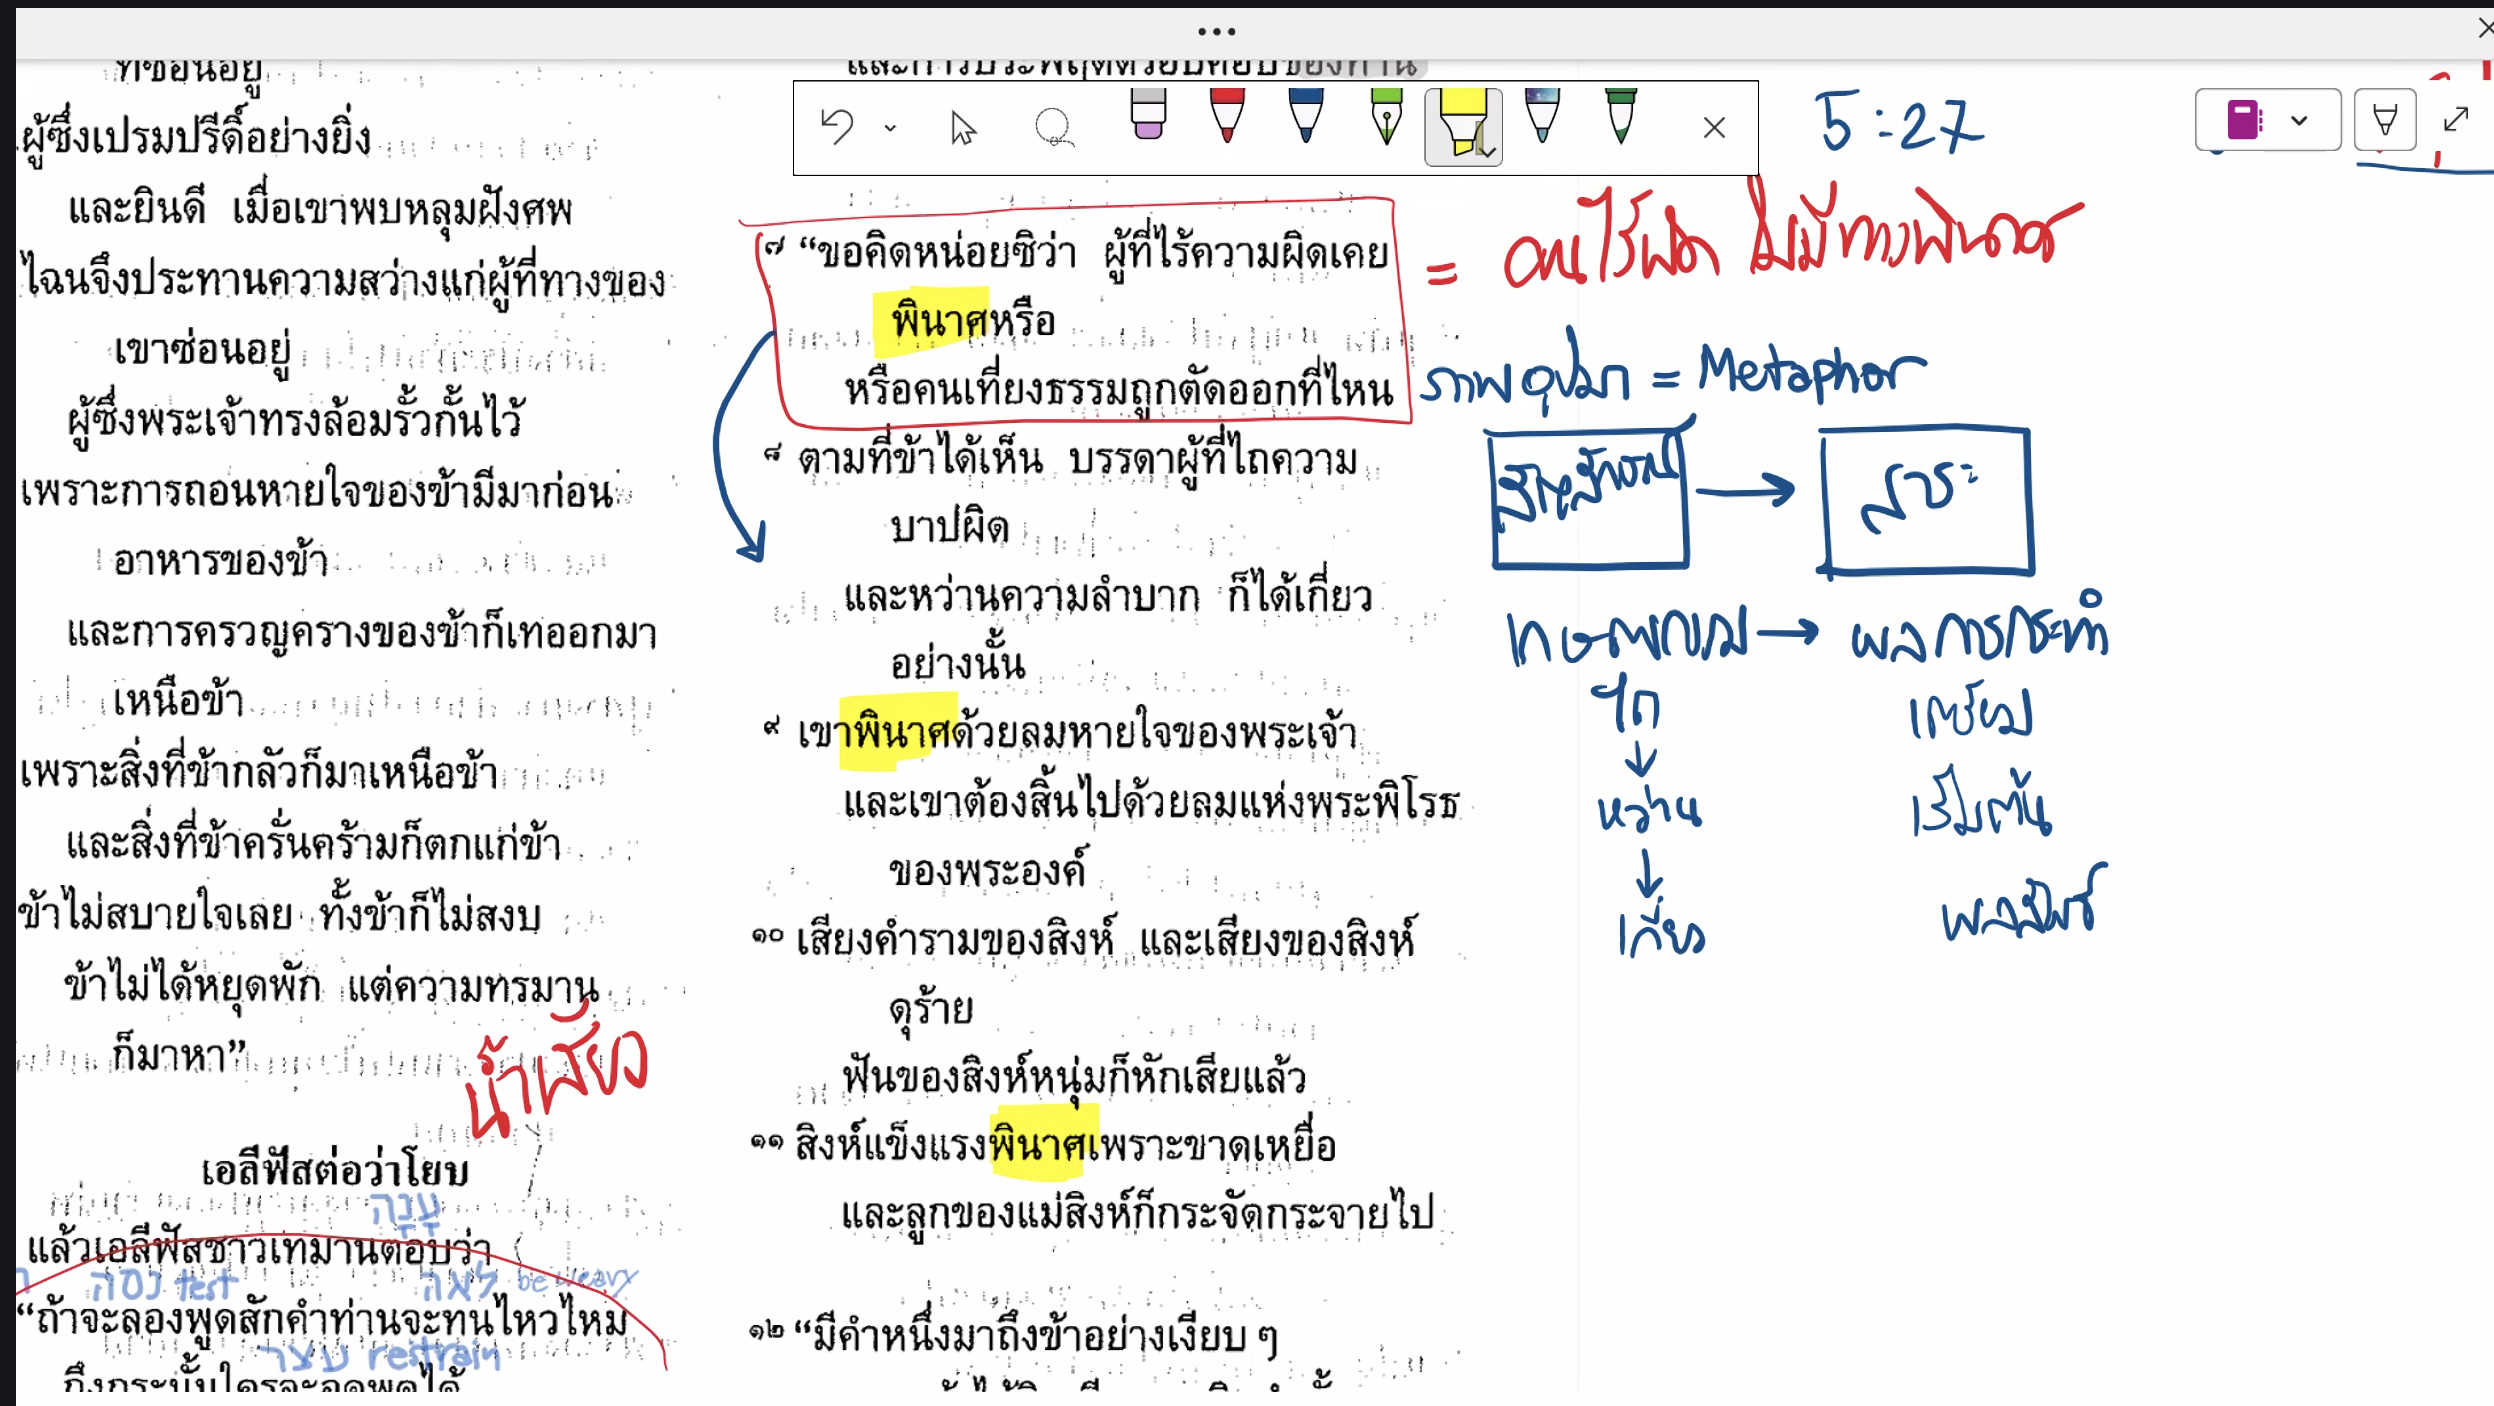Select the dark green marker pen
The image size is (2494, 1406).
coord(1621,116)
